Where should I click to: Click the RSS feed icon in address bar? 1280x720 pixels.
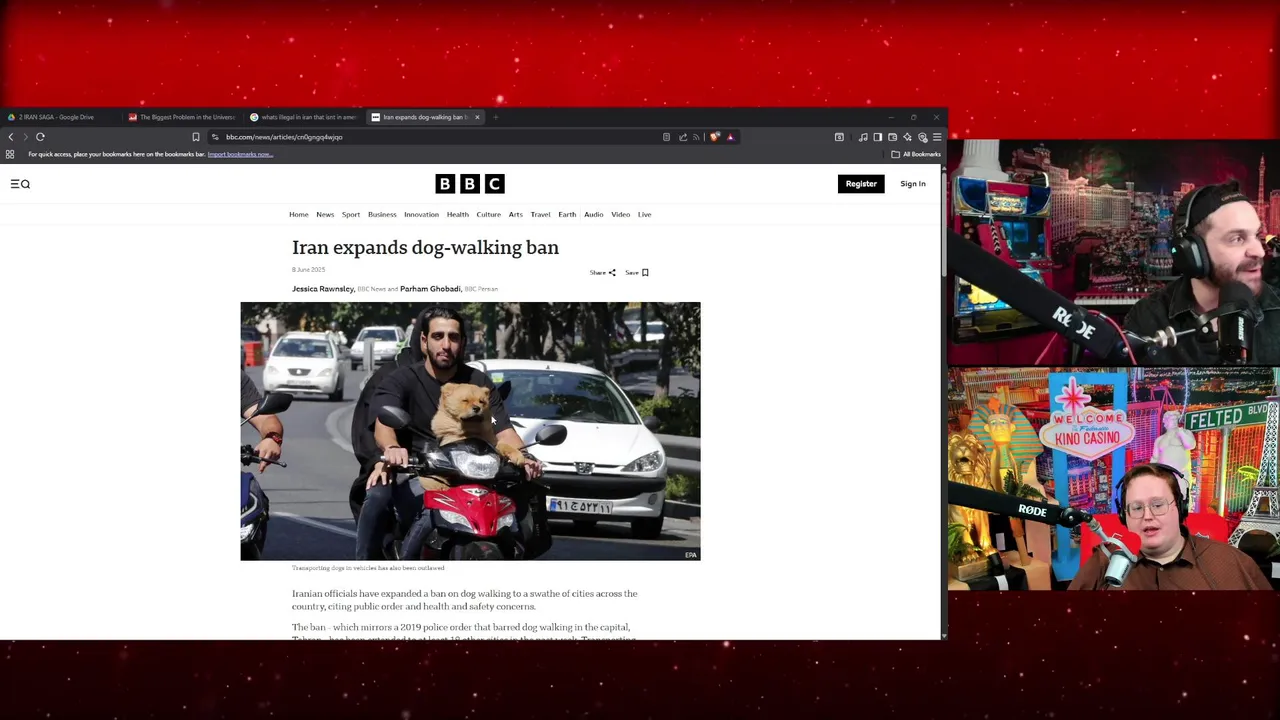(x=697, y=137)
